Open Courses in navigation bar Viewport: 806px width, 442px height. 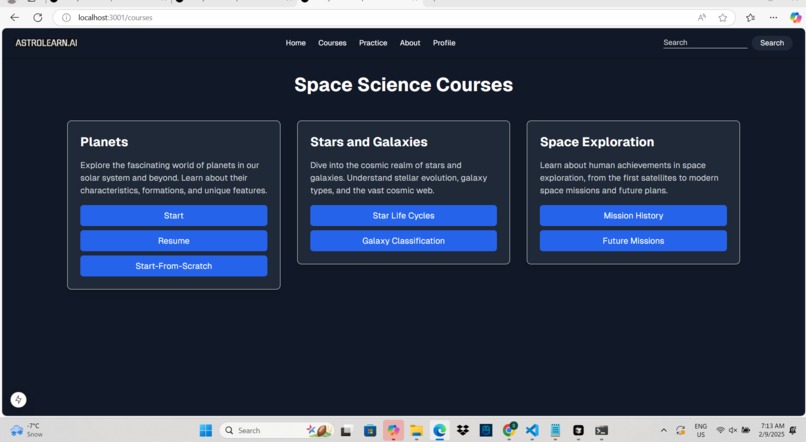(x=332, y=43)
